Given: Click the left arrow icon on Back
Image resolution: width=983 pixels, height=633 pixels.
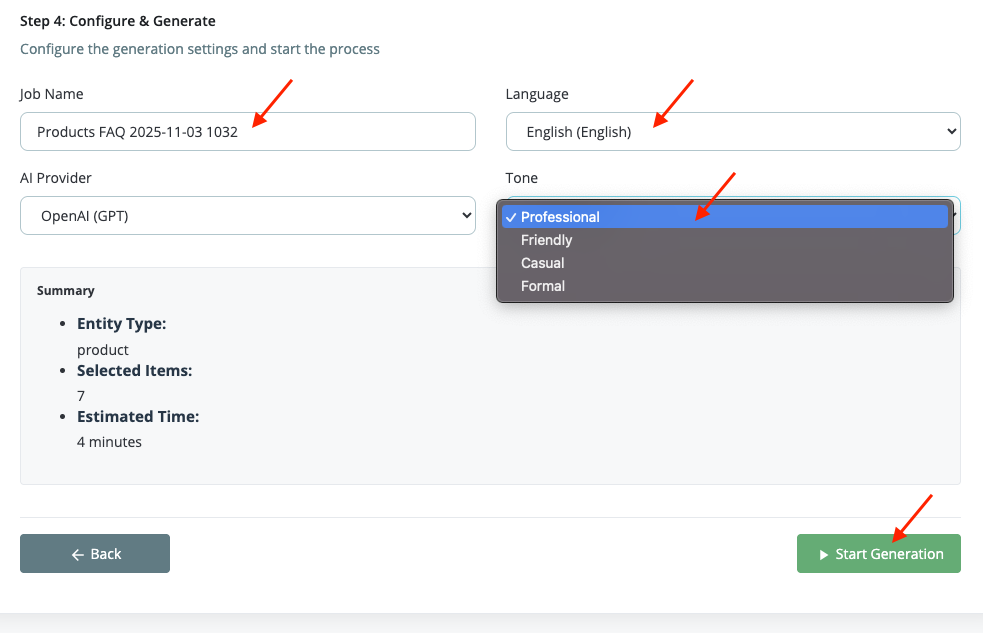Looking at the screenshot, I should point(77,554).
